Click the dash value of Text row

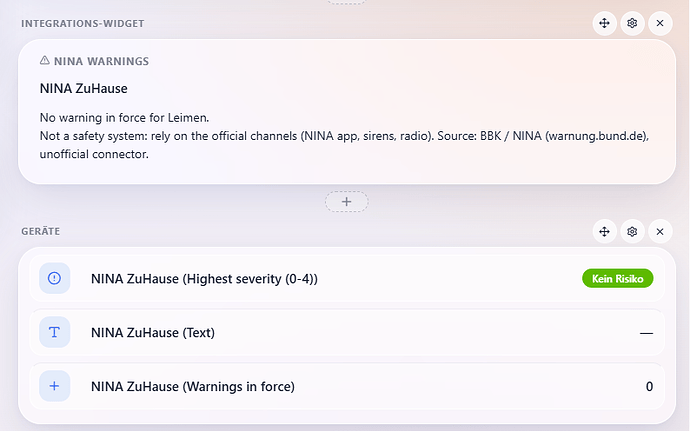pos(646,333)
